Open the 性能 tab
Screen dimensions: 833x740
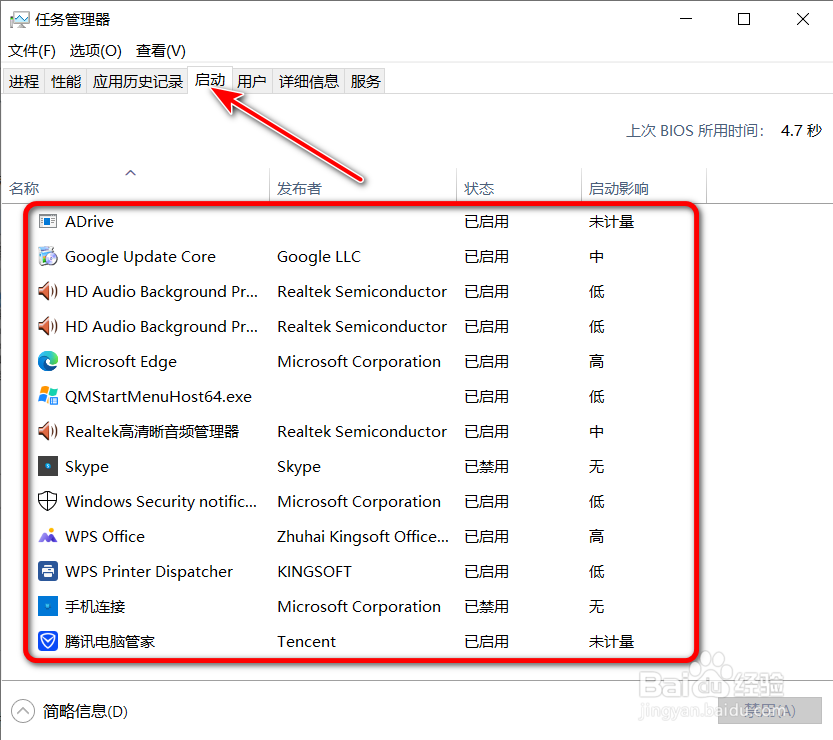[65, 80]
